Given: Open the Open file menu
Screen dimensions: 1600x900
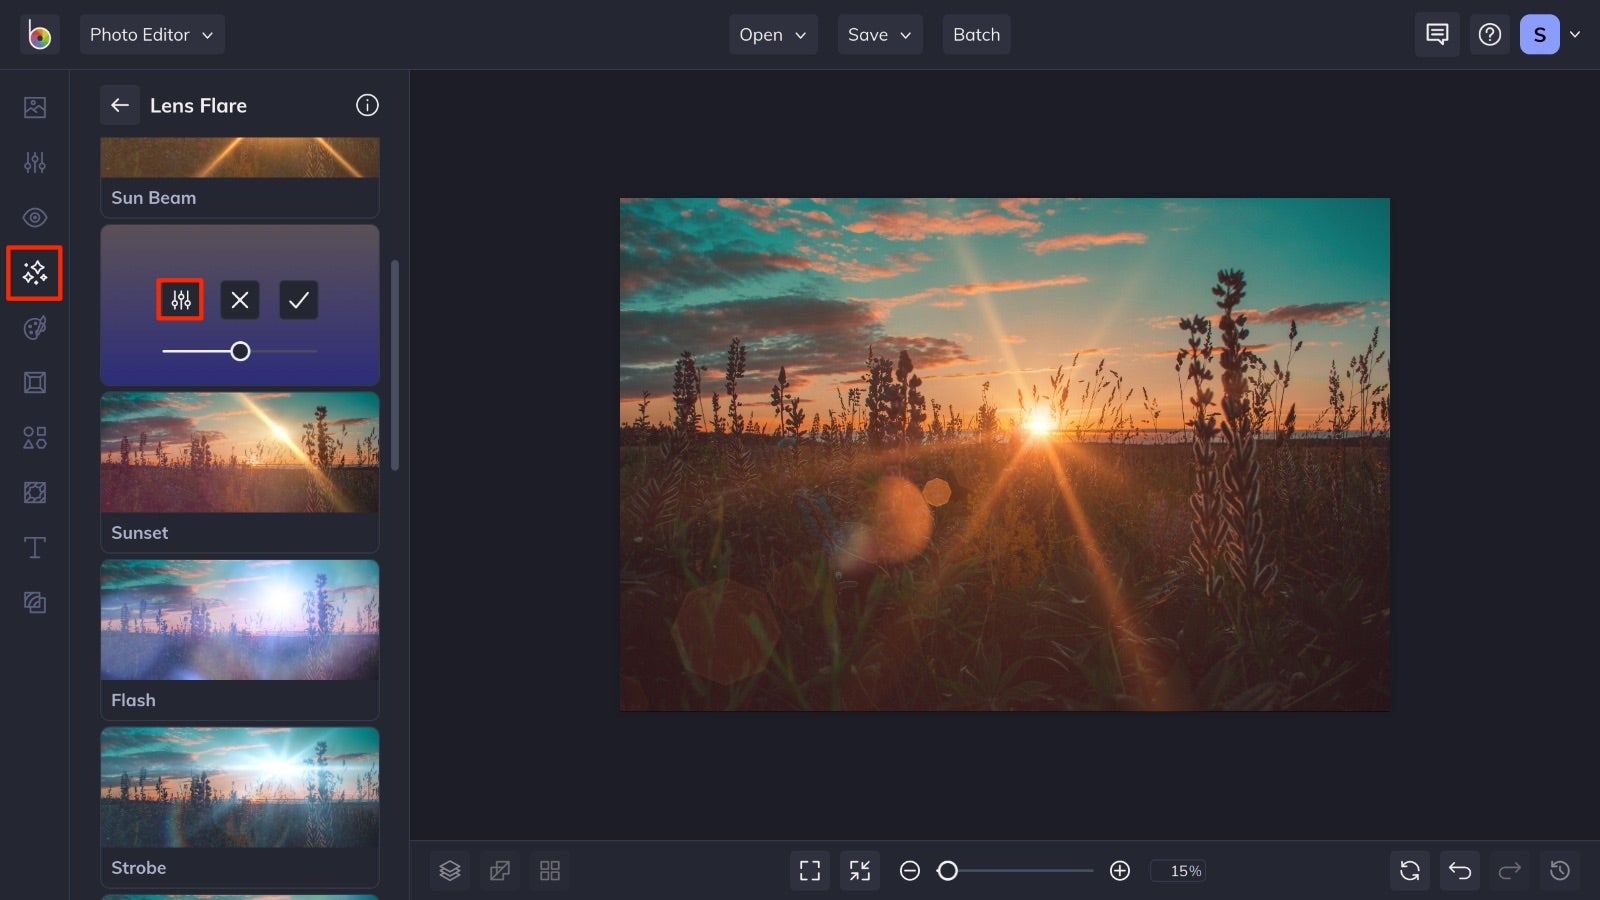Looking at the screenshot, I should [772, 34].
